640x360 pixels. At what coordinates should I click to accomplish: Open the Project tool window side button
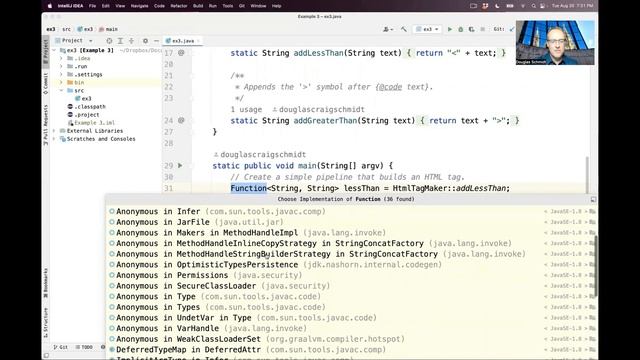click(x=46, y=51)
